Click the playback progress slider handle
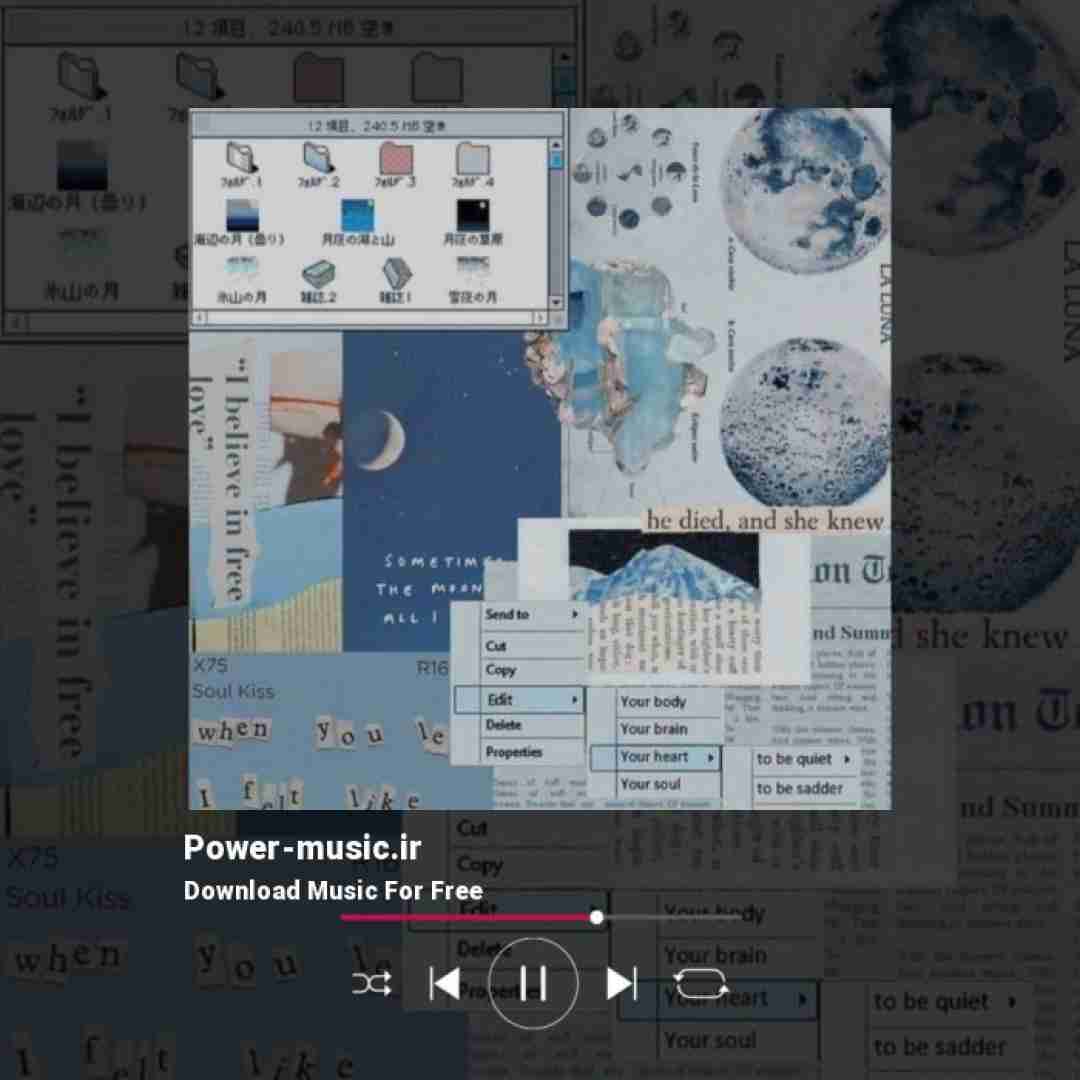The height and width of the screenshot is (1080, 1080). point(596,917)
